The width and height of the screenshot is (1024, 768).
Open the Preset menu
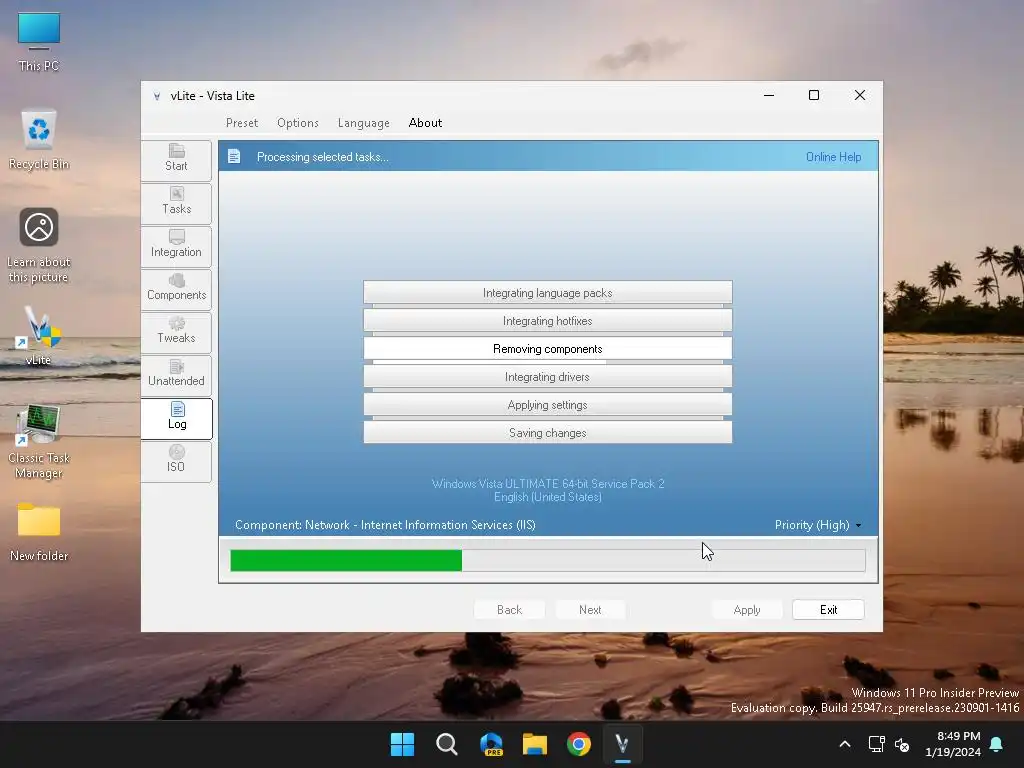(242, 123)
